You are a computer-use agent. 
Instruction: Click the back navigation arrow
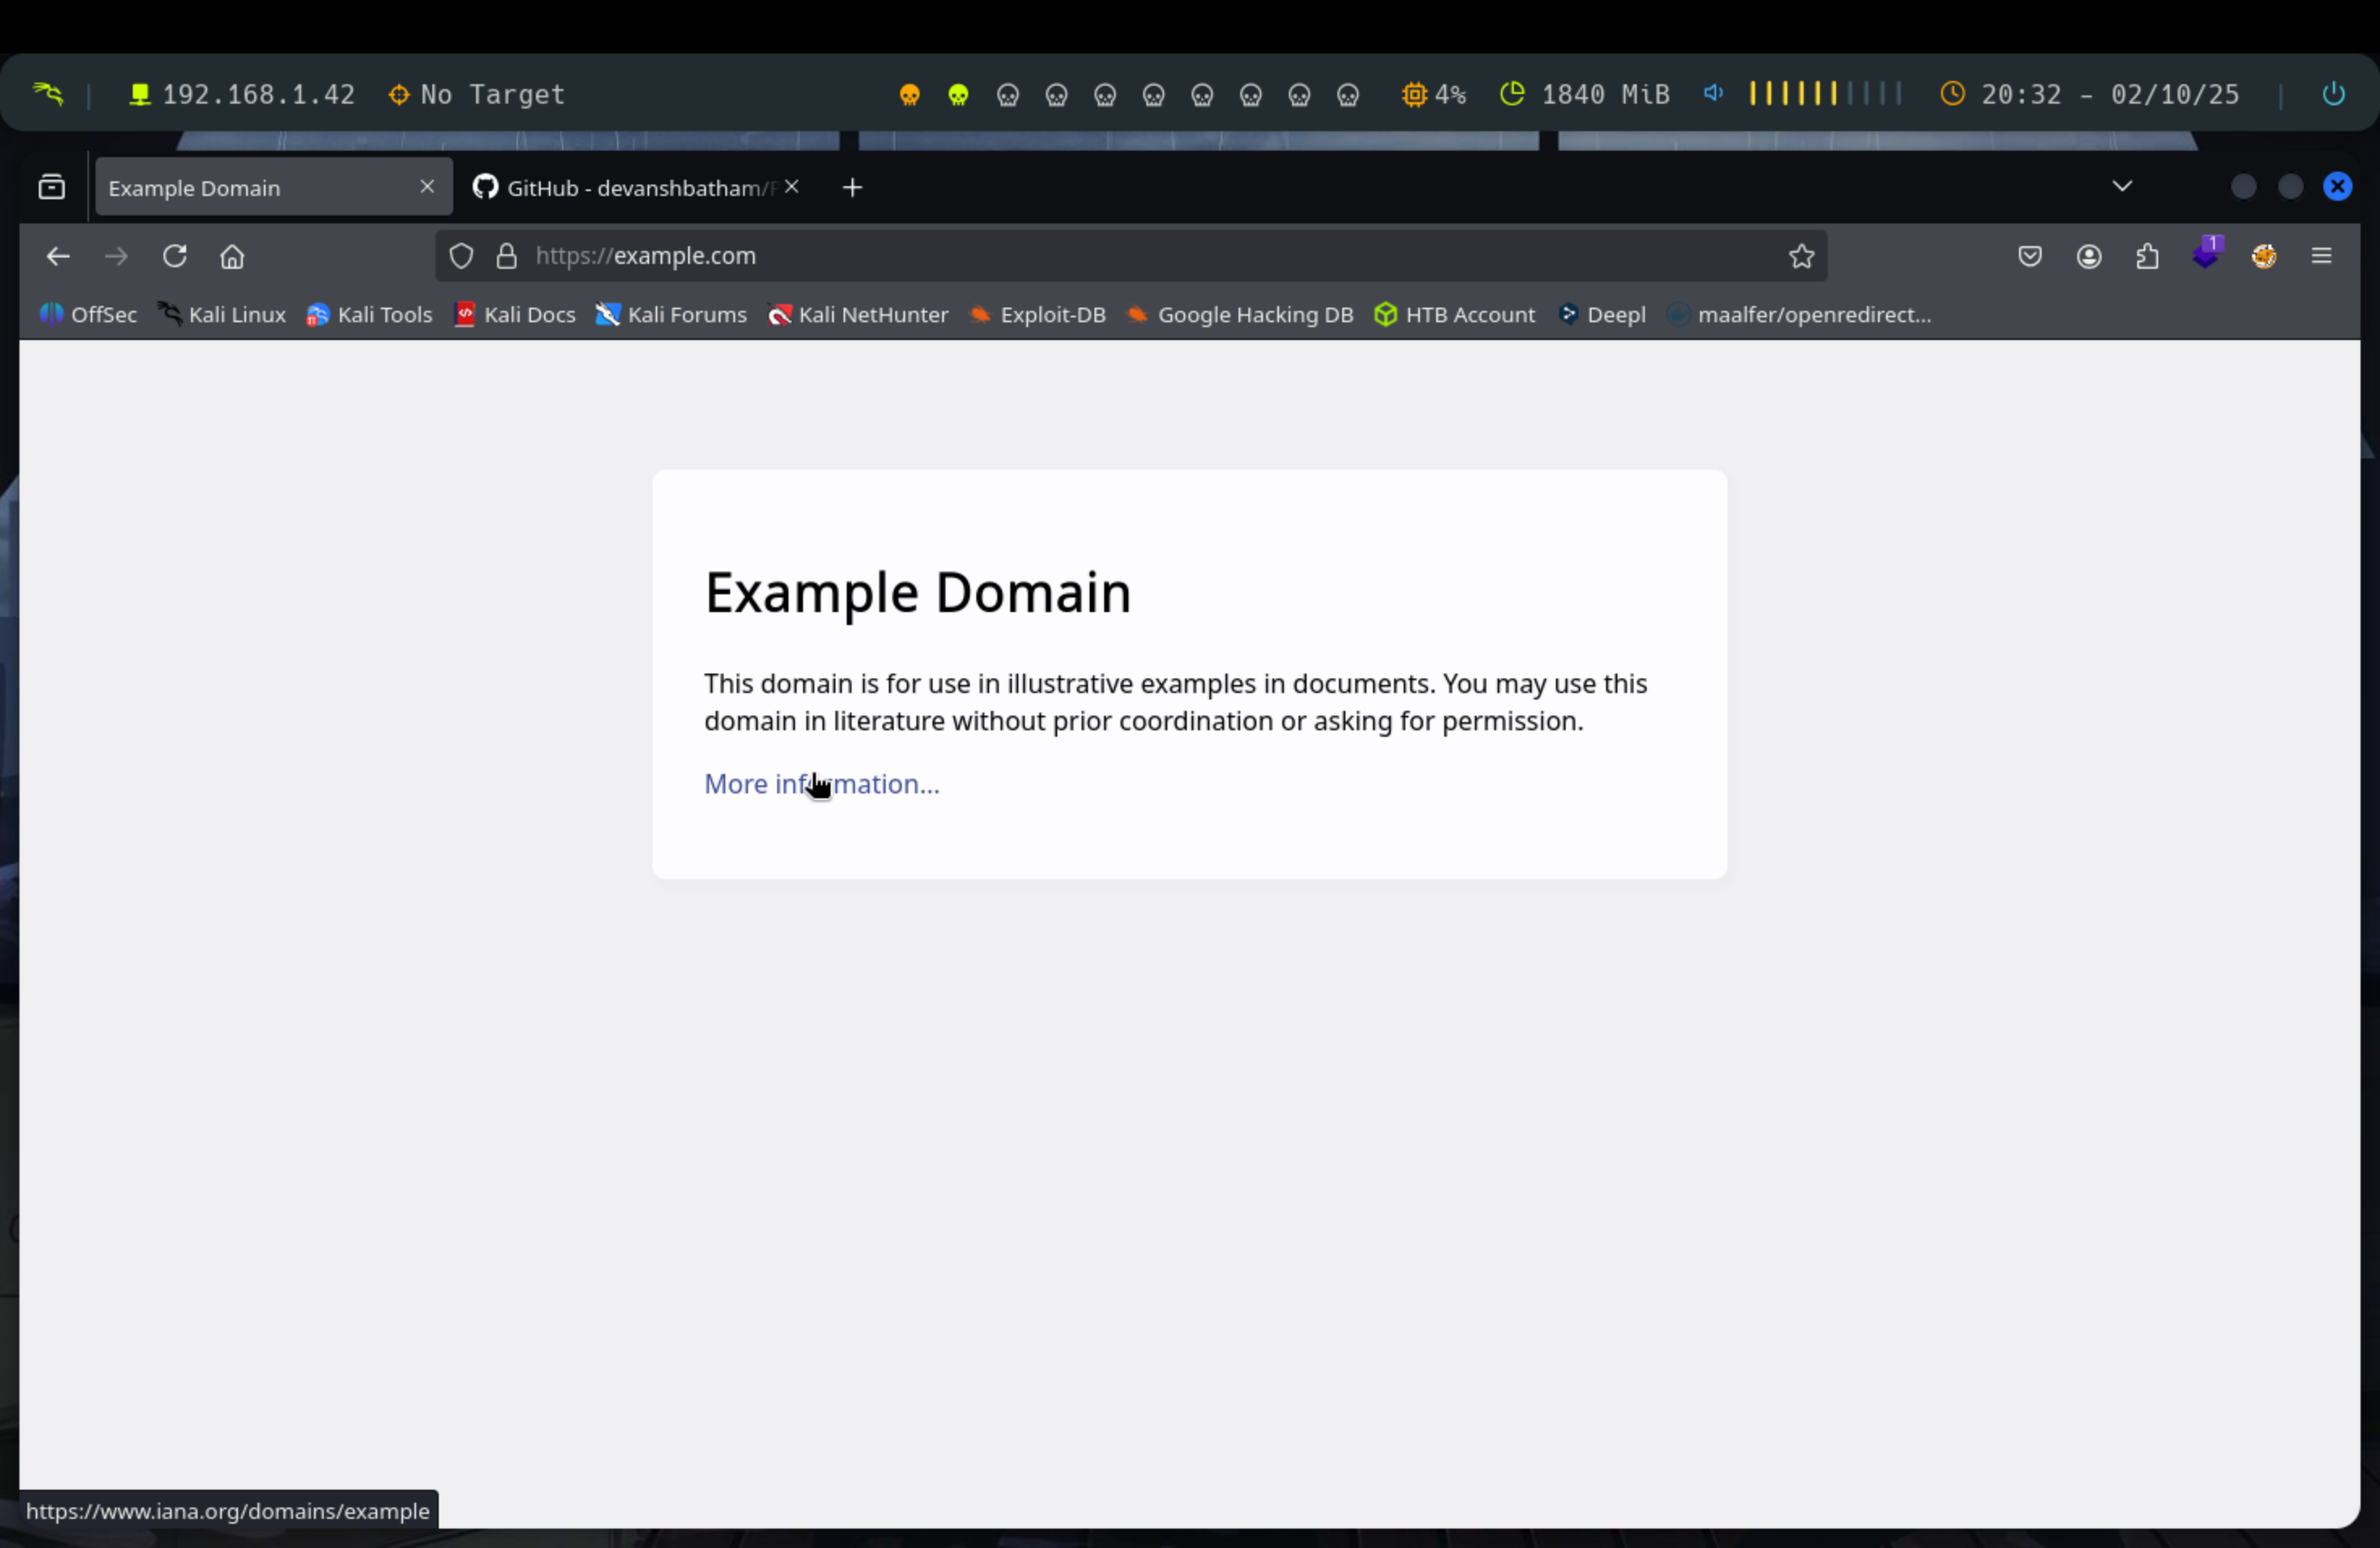[58, 256]
